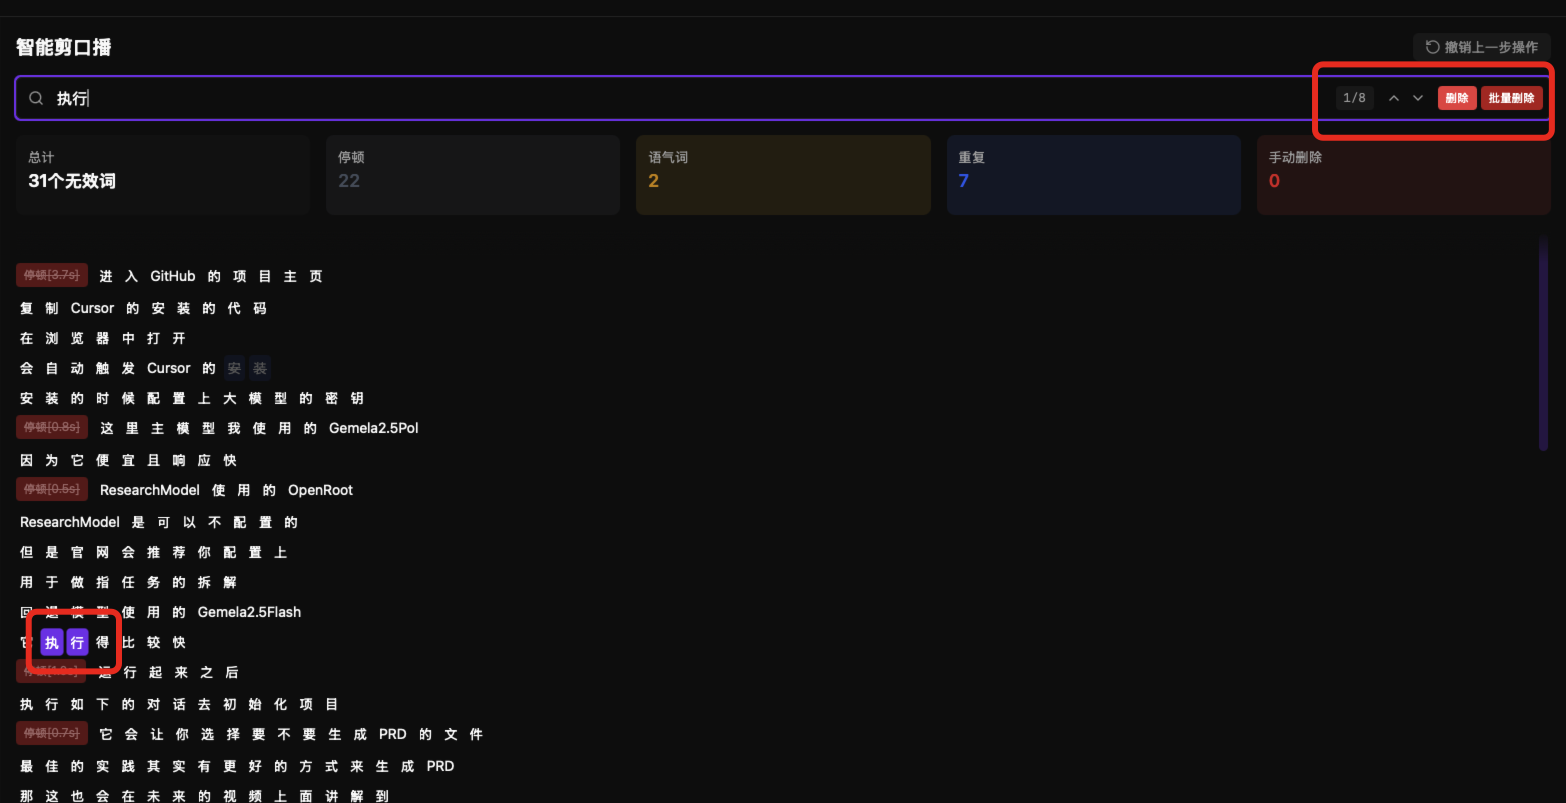Viewport: 1566px width, 803px height.
Task: Click the undo arrow icon beside 撤销上一步操作
Action: click(x=1432, y=47)
